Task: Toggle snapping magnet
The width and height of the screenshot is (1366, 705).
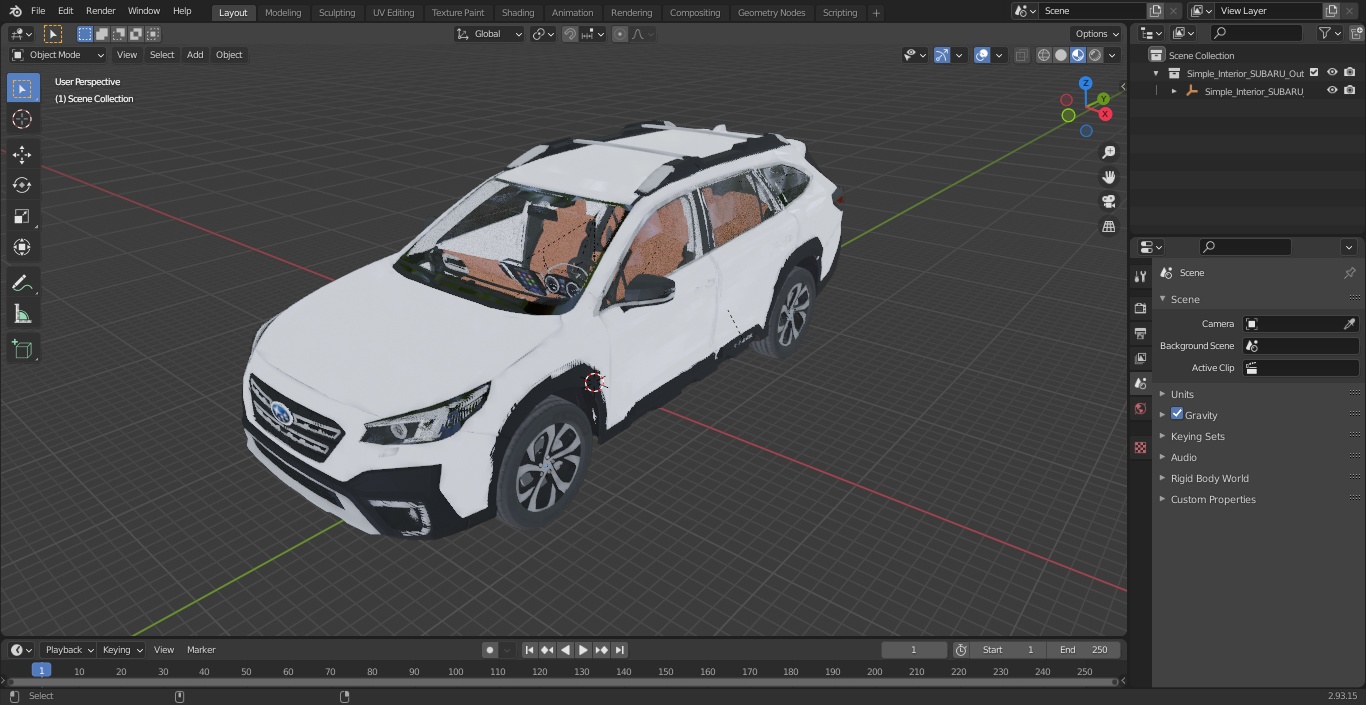Action: pyautogui.click(x=569, y=34)
